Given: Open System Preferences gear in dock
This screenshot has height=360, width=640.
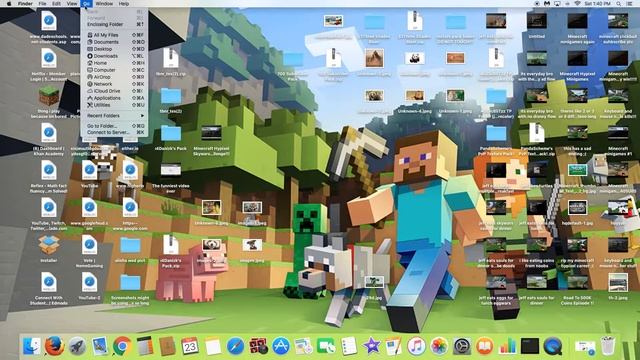Looking at the screenshot, I should (x=462, y=347).
